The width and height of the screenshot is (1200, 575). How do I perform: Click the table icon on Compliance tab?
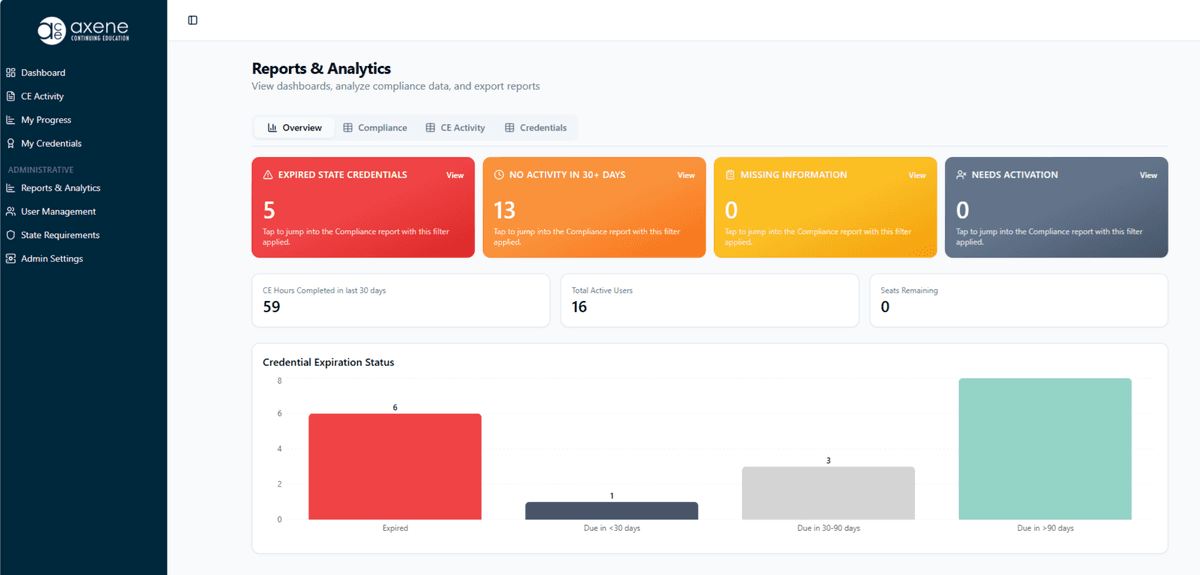pyautogui.click(x=348, y=128)
